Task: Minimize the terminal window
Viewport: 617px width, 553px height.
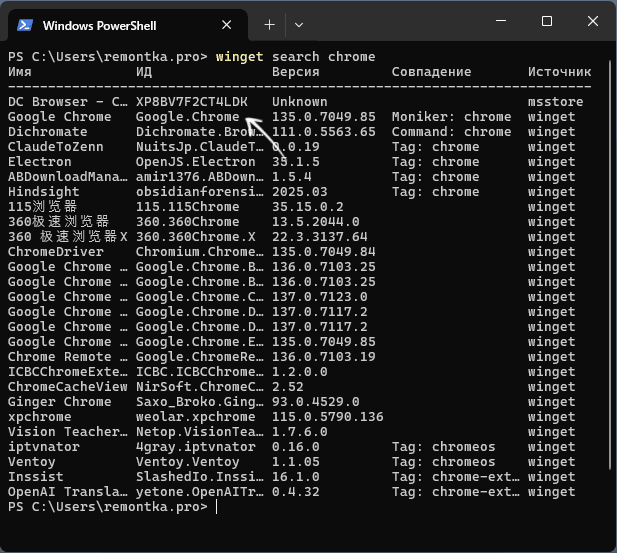Action: [500, 22]
